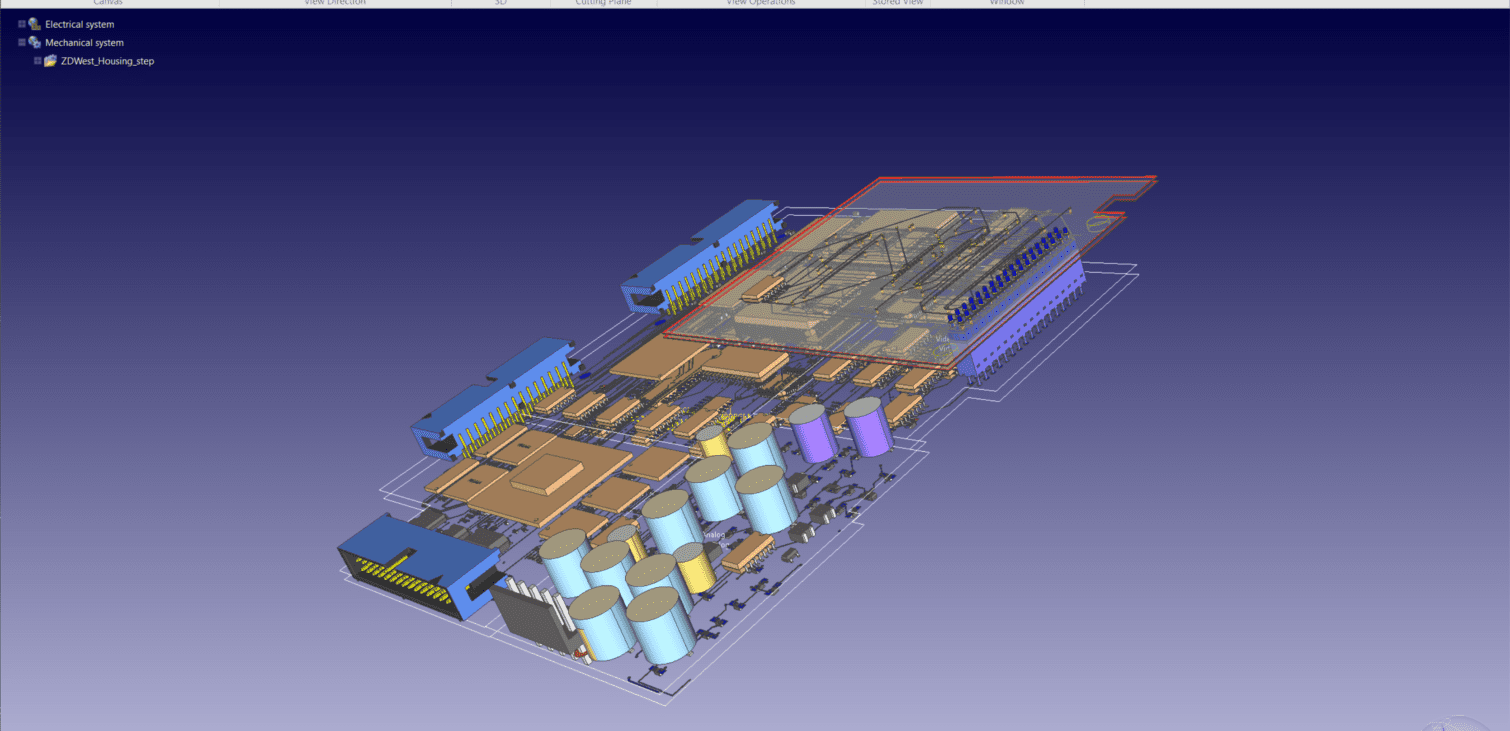
Task: Click the Electrical system bulb icon
Action: [x=34, y=23]
